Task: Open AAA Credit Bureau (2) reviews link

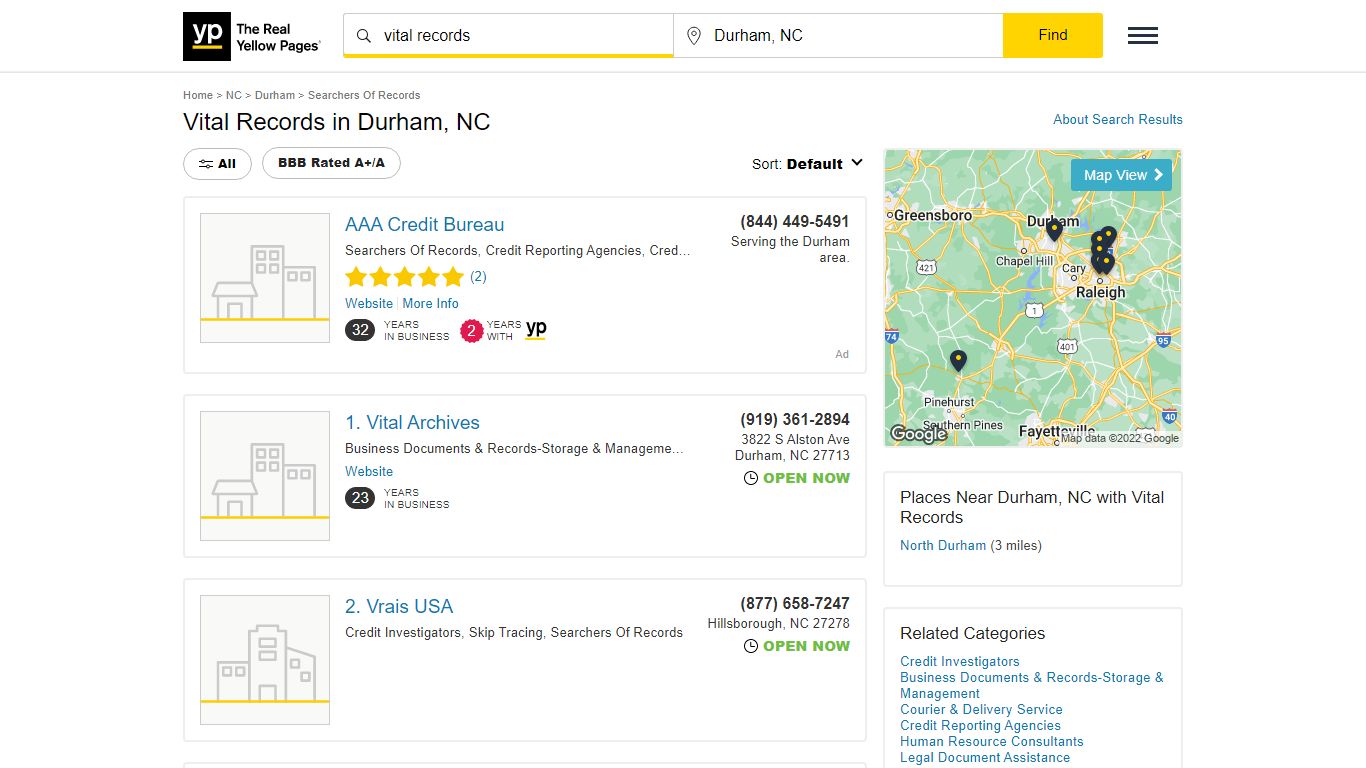Action: click(479, 277)
